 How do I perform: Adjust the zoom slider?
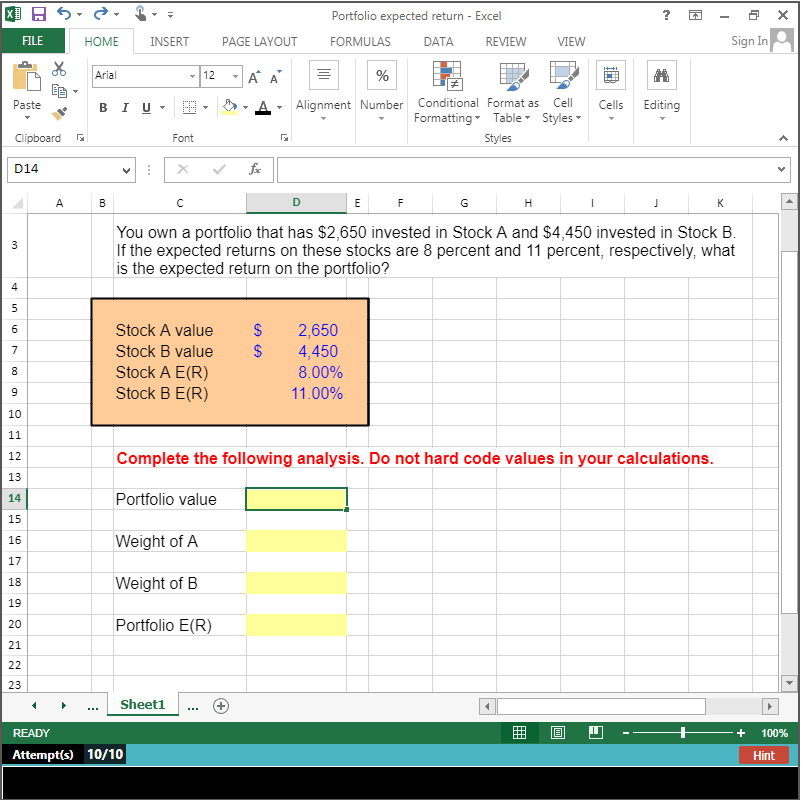click(684, 732)
